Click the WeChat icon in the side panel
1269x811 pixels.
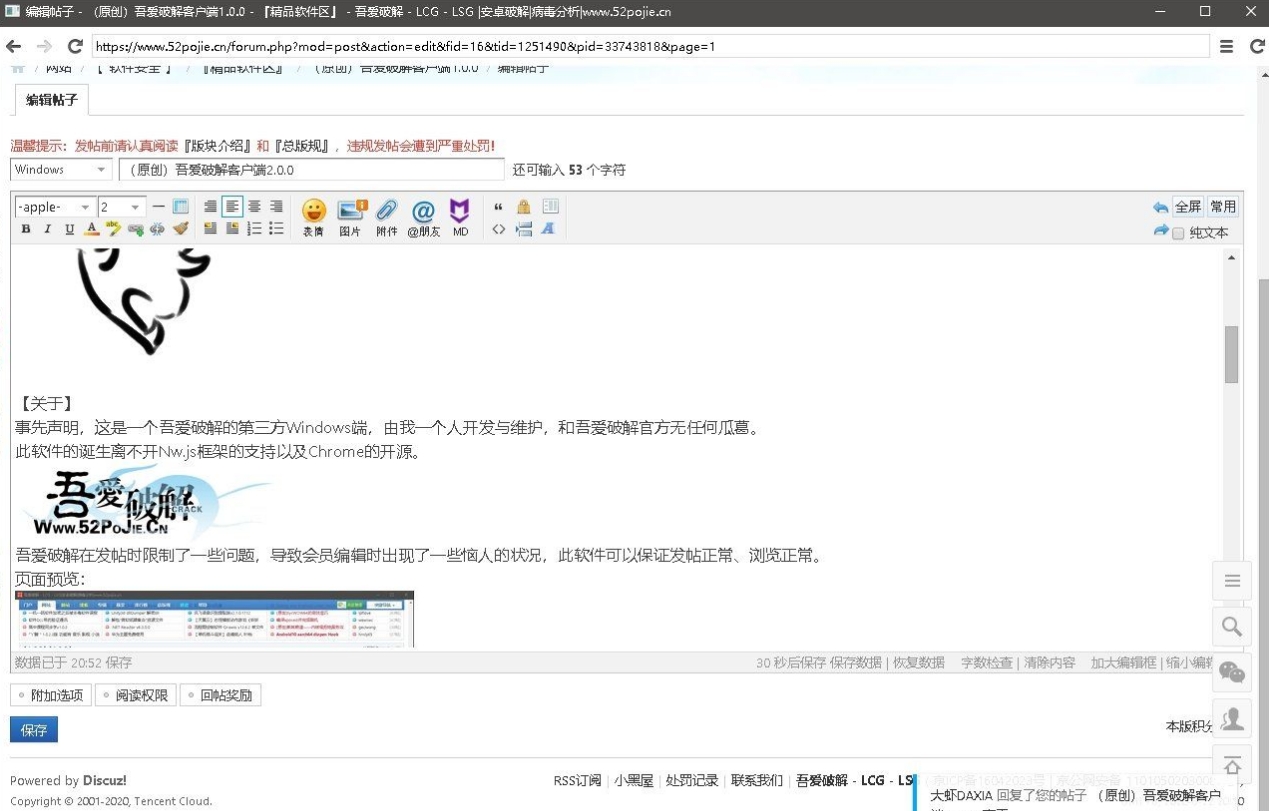pos(1232,672)
